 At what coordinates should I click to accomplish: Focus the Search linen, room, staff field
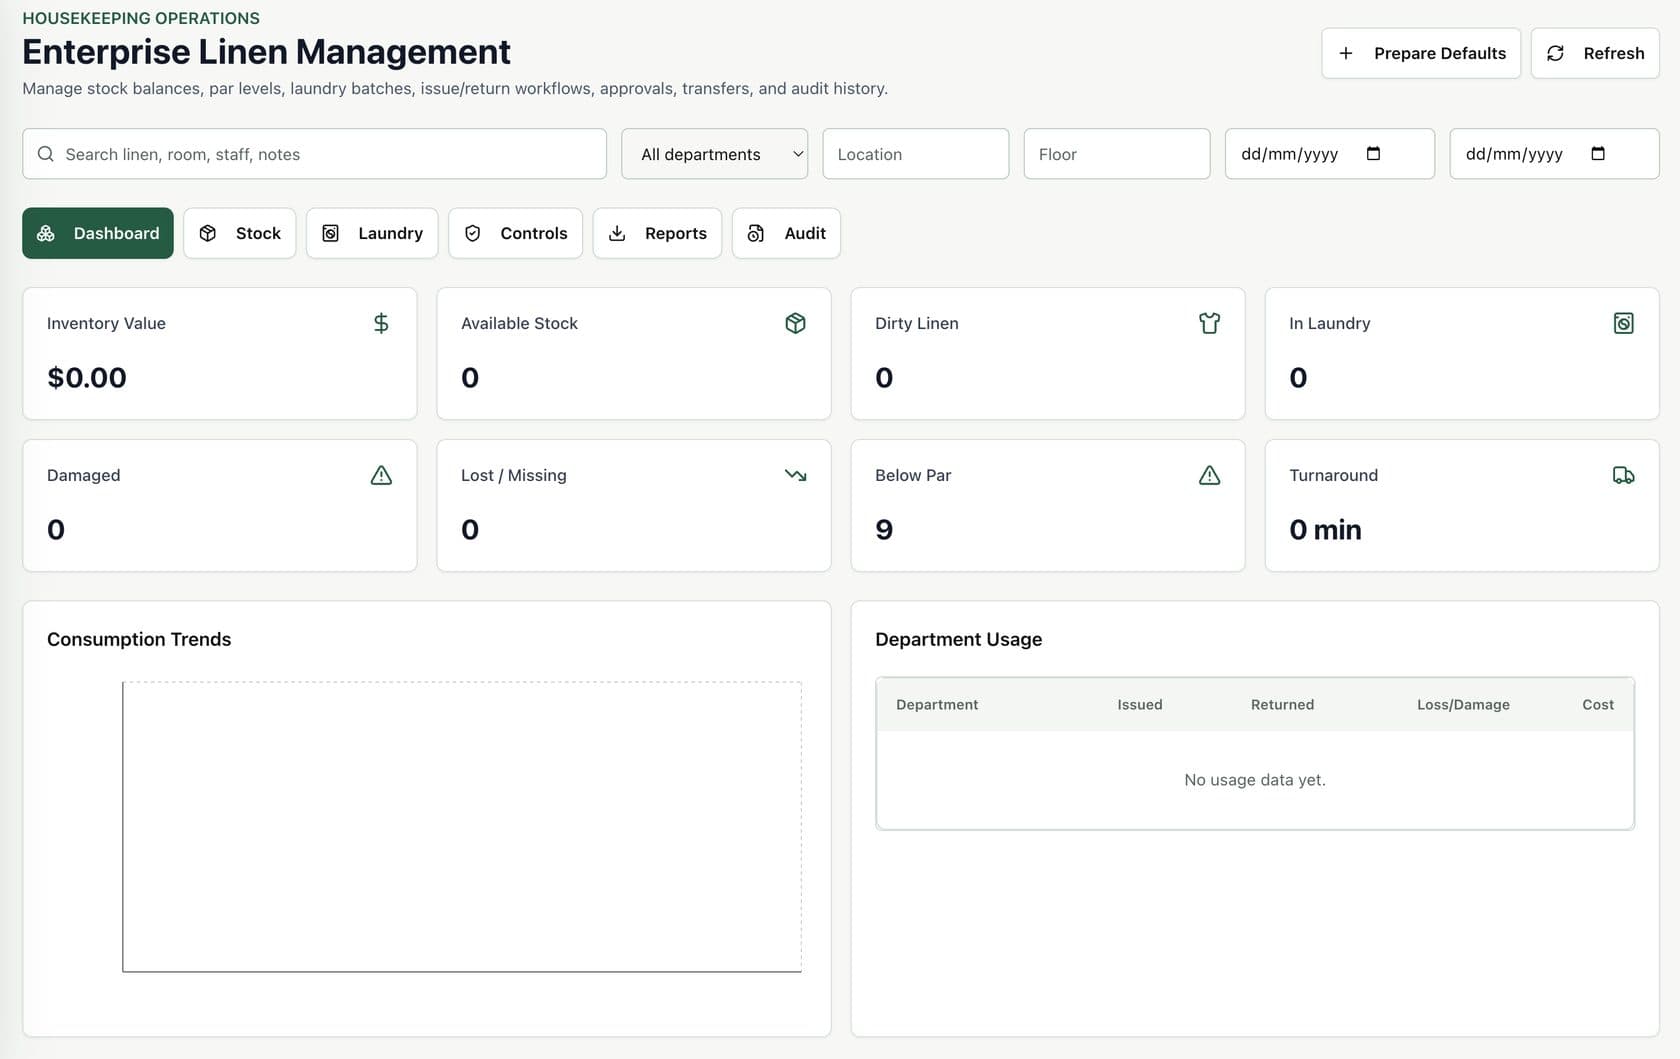314,154
